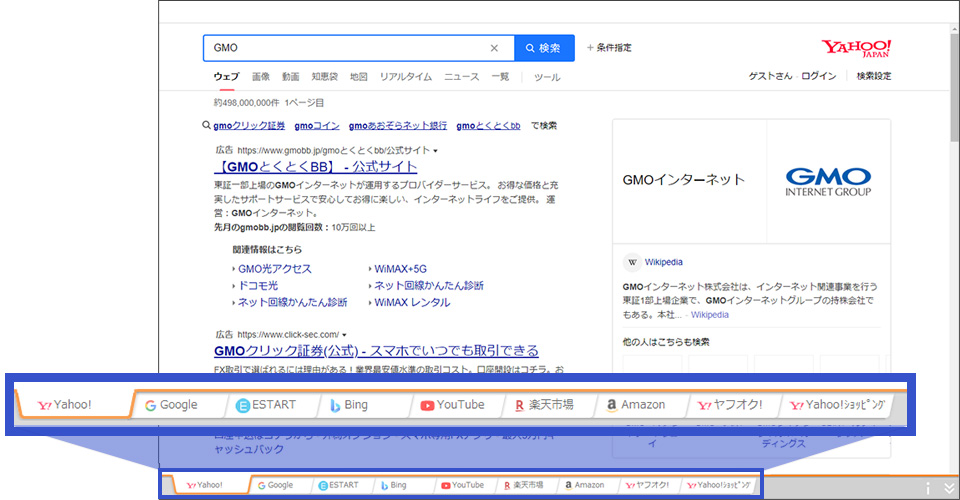Click the ゲストさん user label
Image resolution: width=960 pixels, height=500 pixels.
[x=770, y=76]
